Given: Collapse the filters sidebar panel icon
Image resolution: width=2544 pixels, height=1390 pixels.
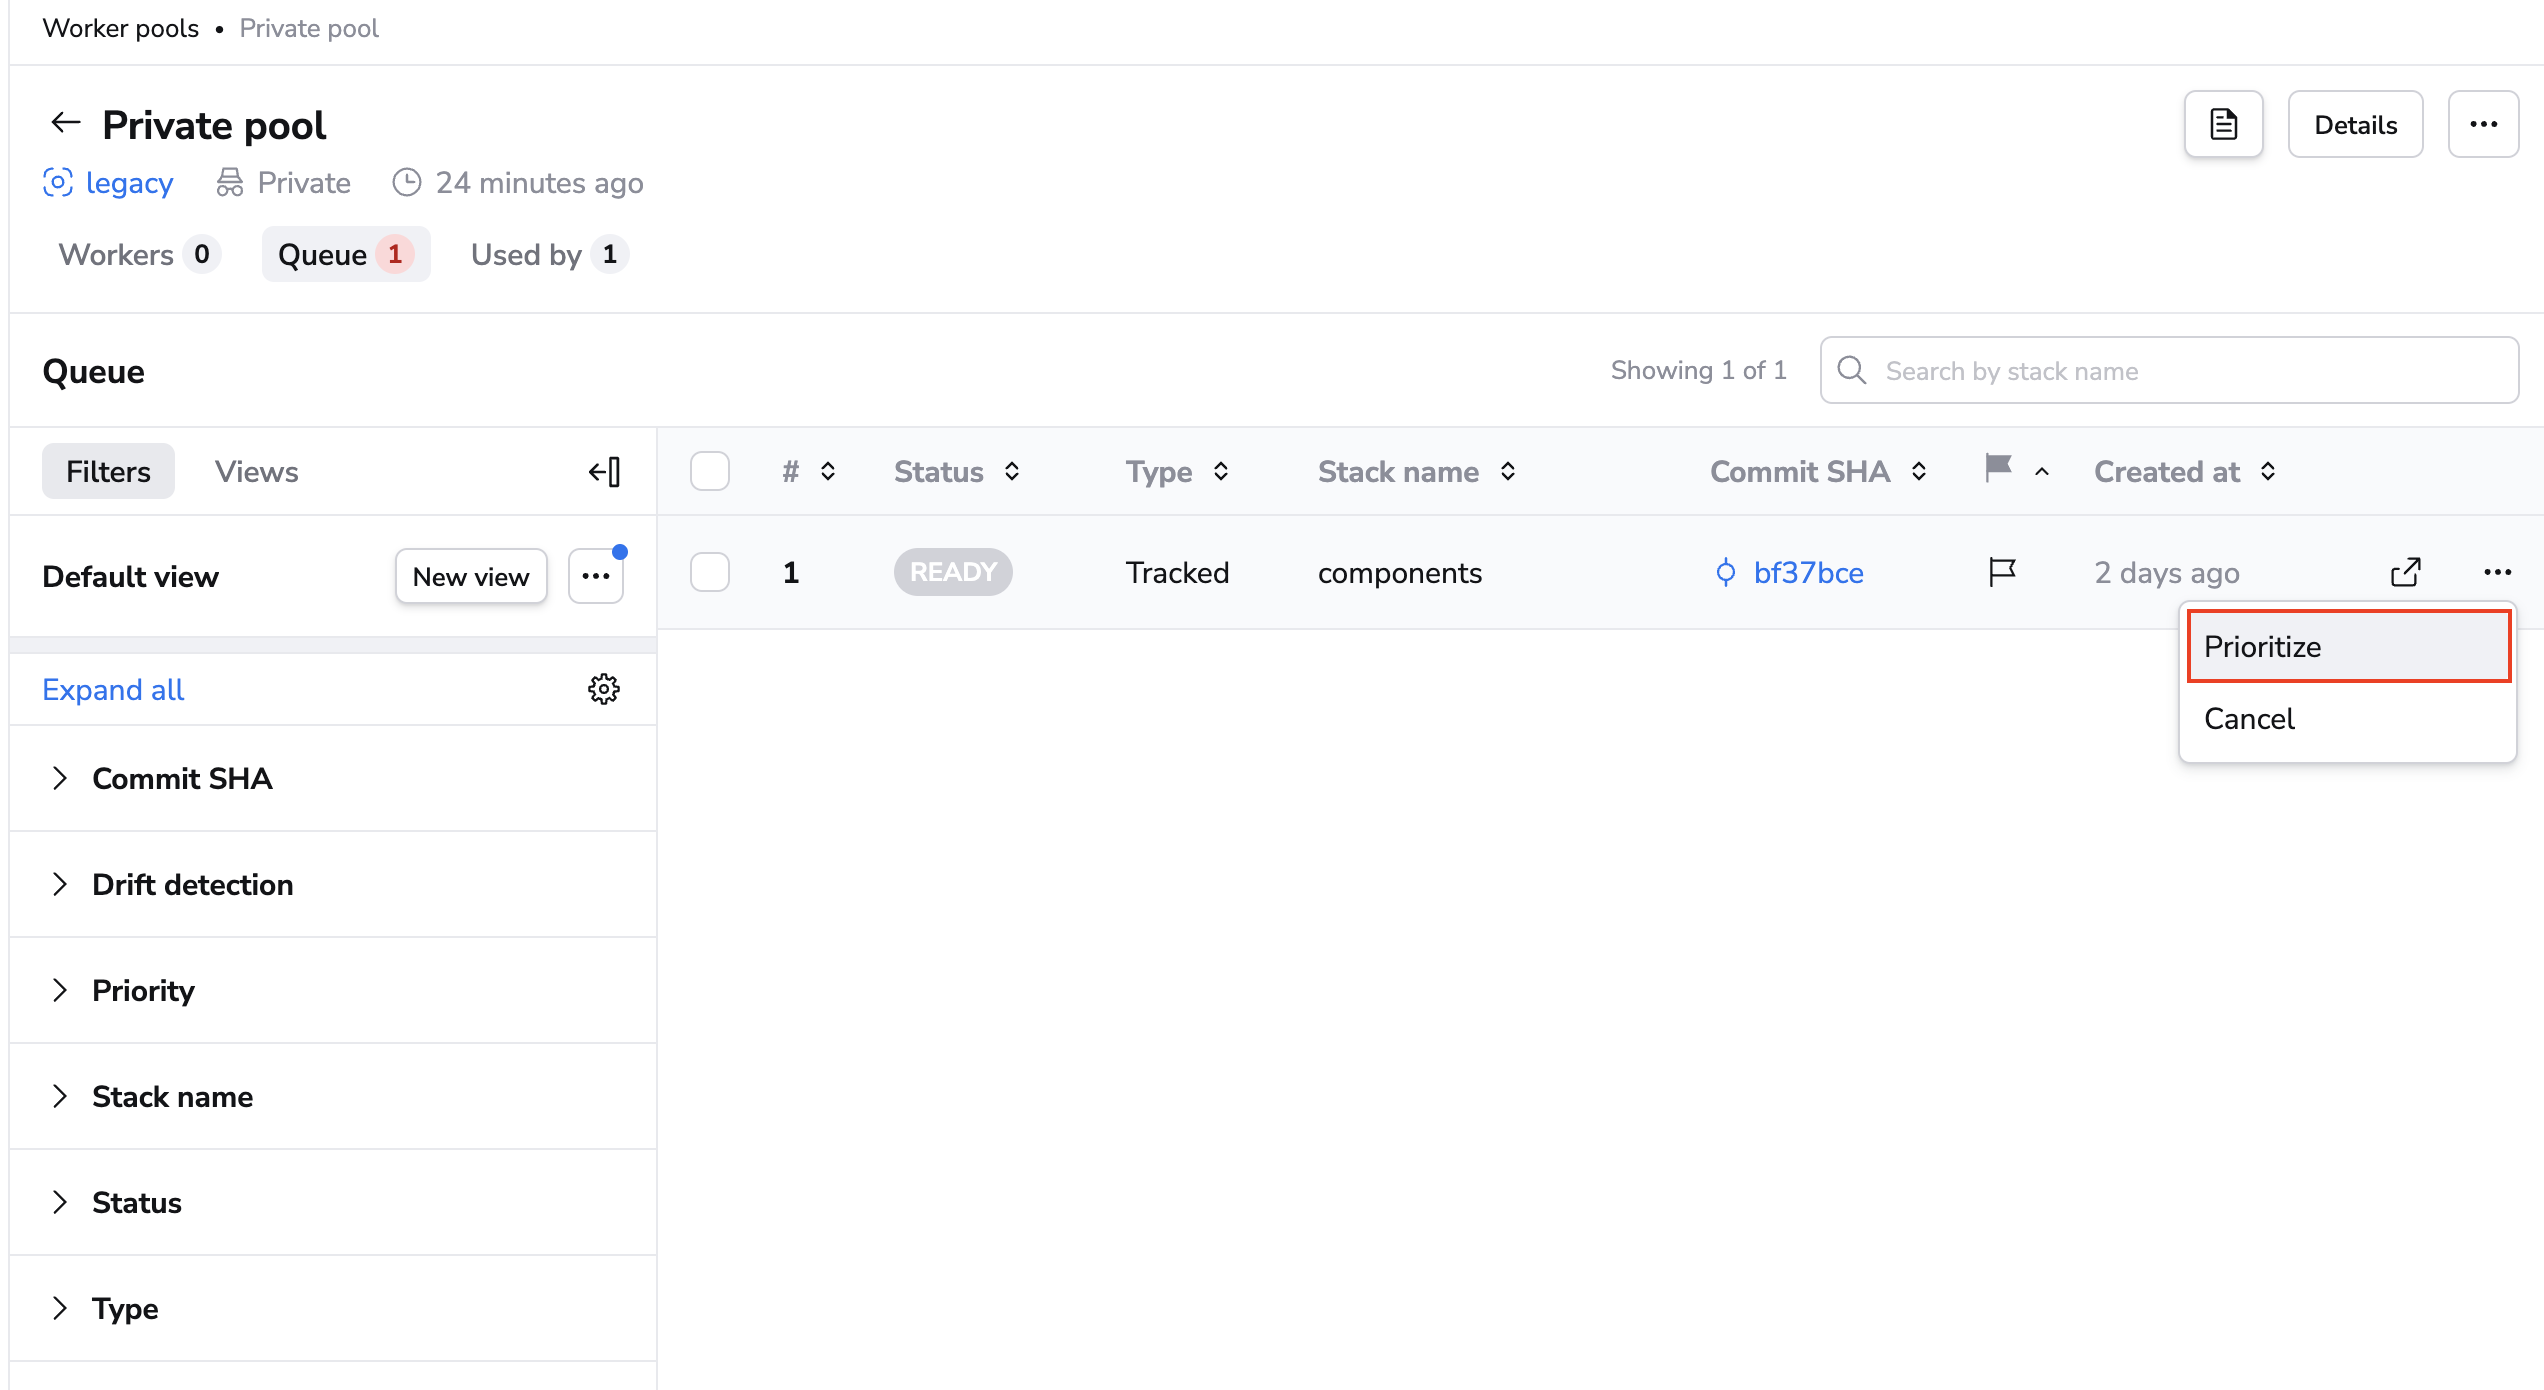Looking at the screenshot, I should (x=604, y=472).
